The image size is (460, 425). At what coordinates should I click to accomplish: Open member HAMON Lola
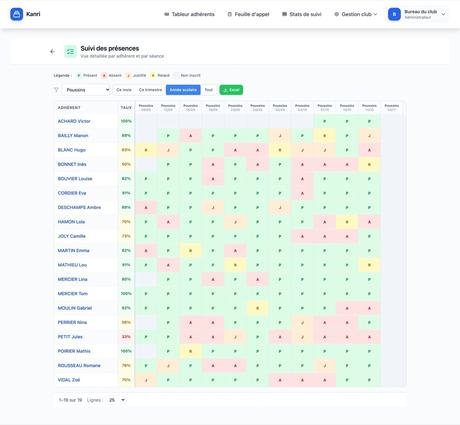click(71, 222)
